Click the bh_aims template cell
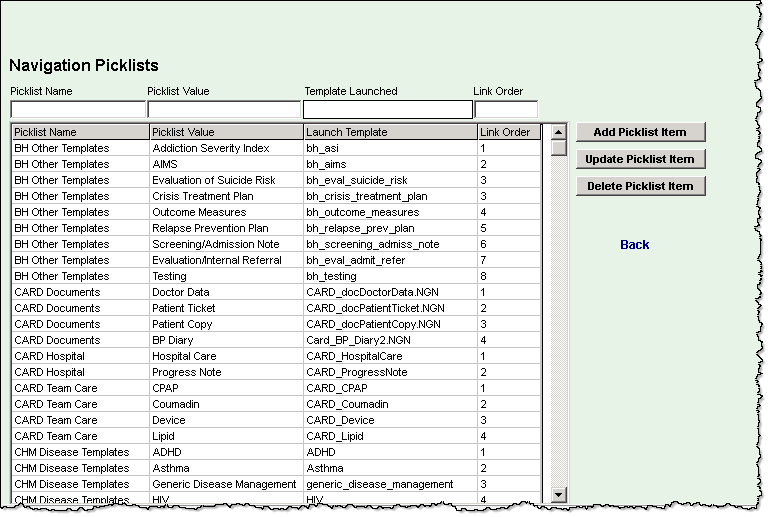 coord(390,164)
